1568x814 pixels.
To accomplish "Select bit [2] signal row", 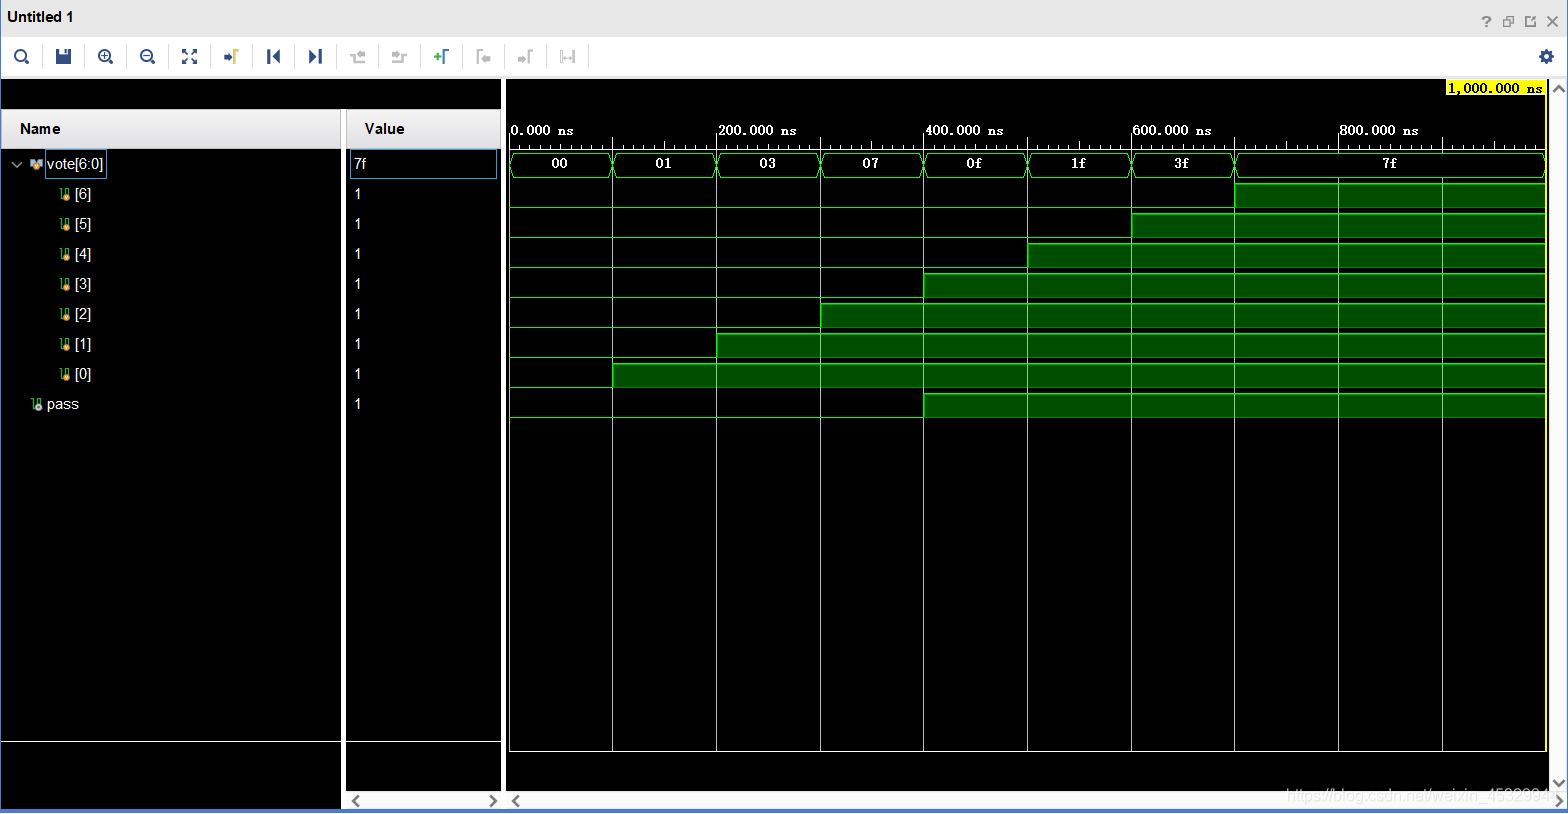I will point(83,314).
